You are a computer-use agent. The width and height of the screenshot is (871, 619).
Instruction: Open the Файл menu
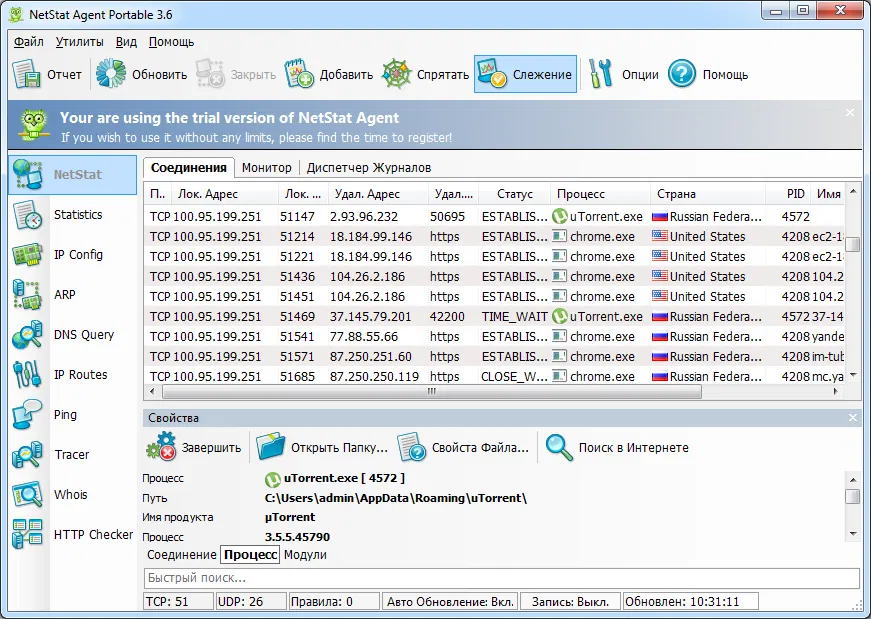point(29,42)
